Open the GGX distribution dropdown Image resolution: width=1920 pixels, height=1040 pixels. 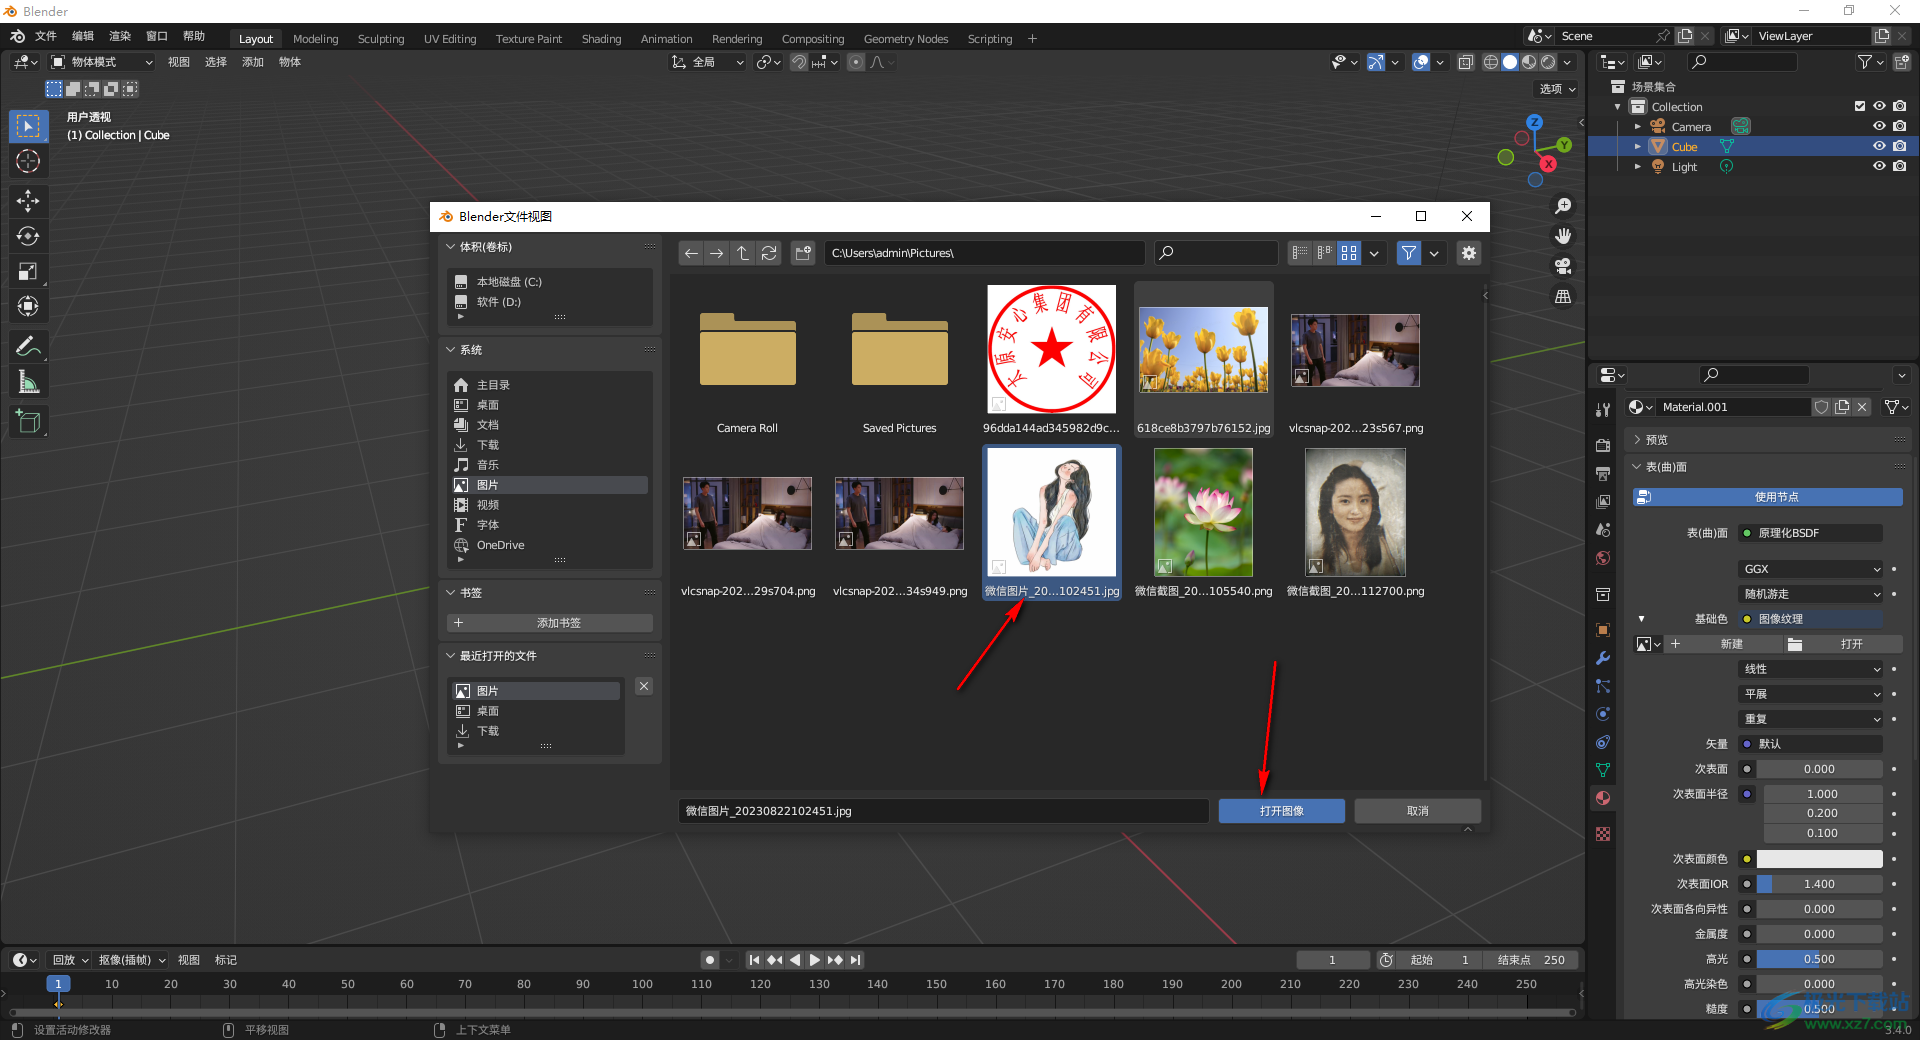click(x=1811, y=569)
